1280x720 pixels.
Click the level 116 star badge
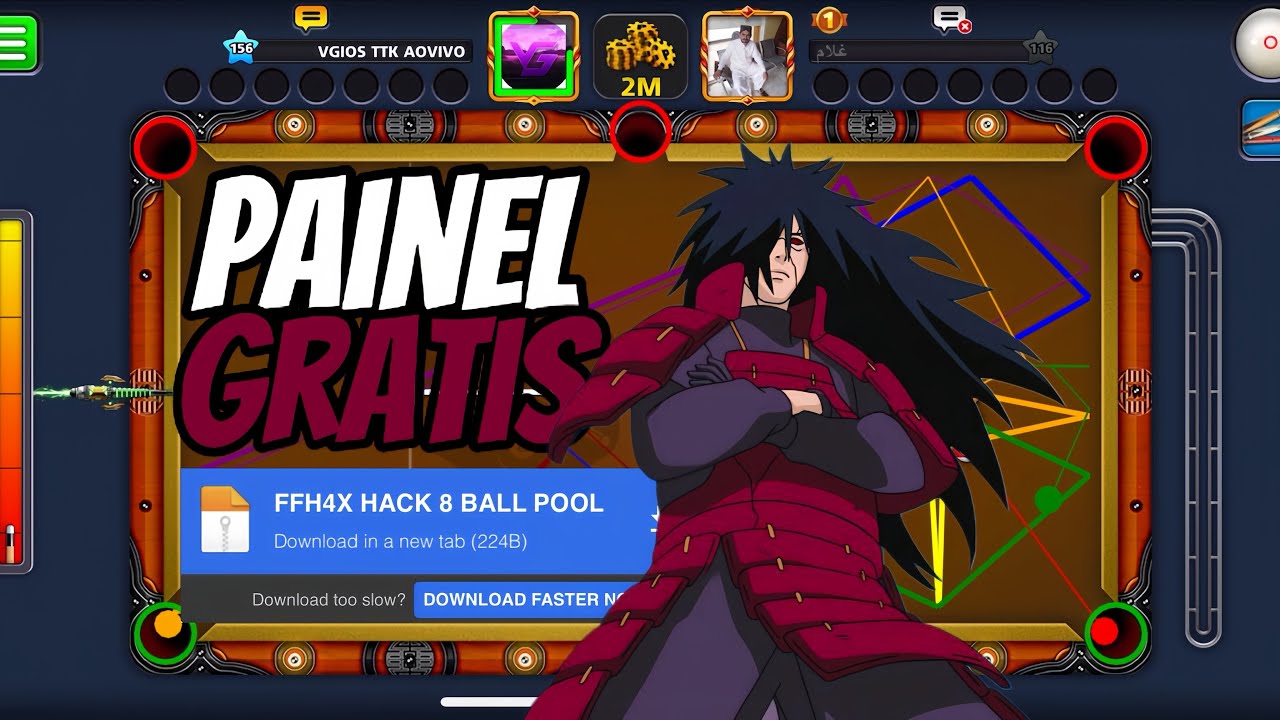[1040, 48]
